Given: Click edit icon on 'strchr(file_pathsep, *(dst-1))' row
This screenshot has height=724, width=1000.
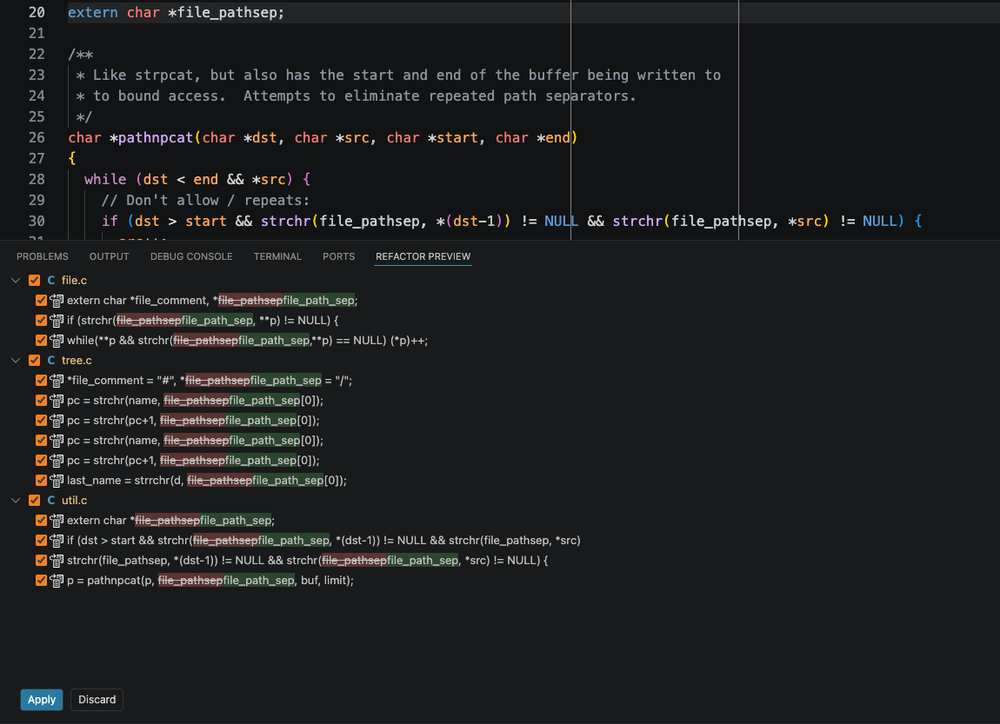Looking at the screenshot, I should click(57, 561).
